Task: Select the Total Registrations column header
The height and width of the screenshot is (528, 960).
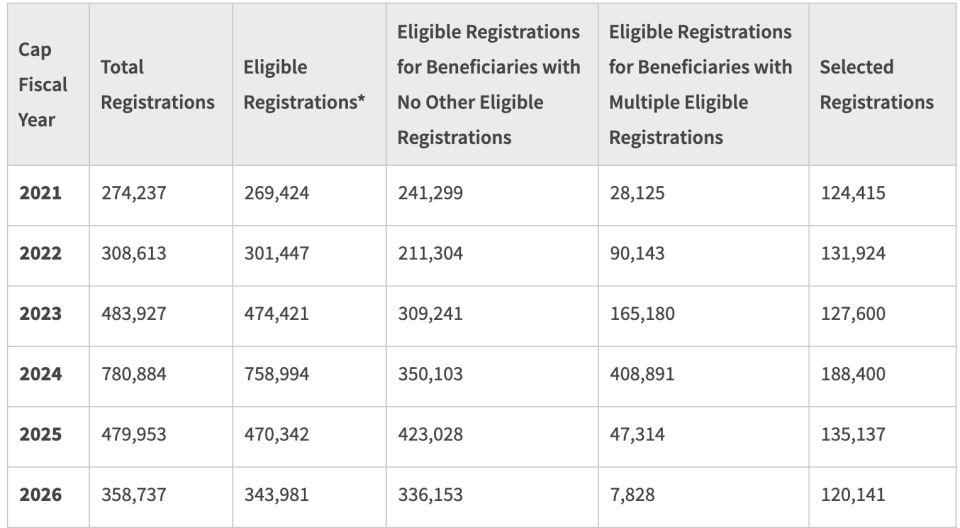Action: [x=161, y=85]
